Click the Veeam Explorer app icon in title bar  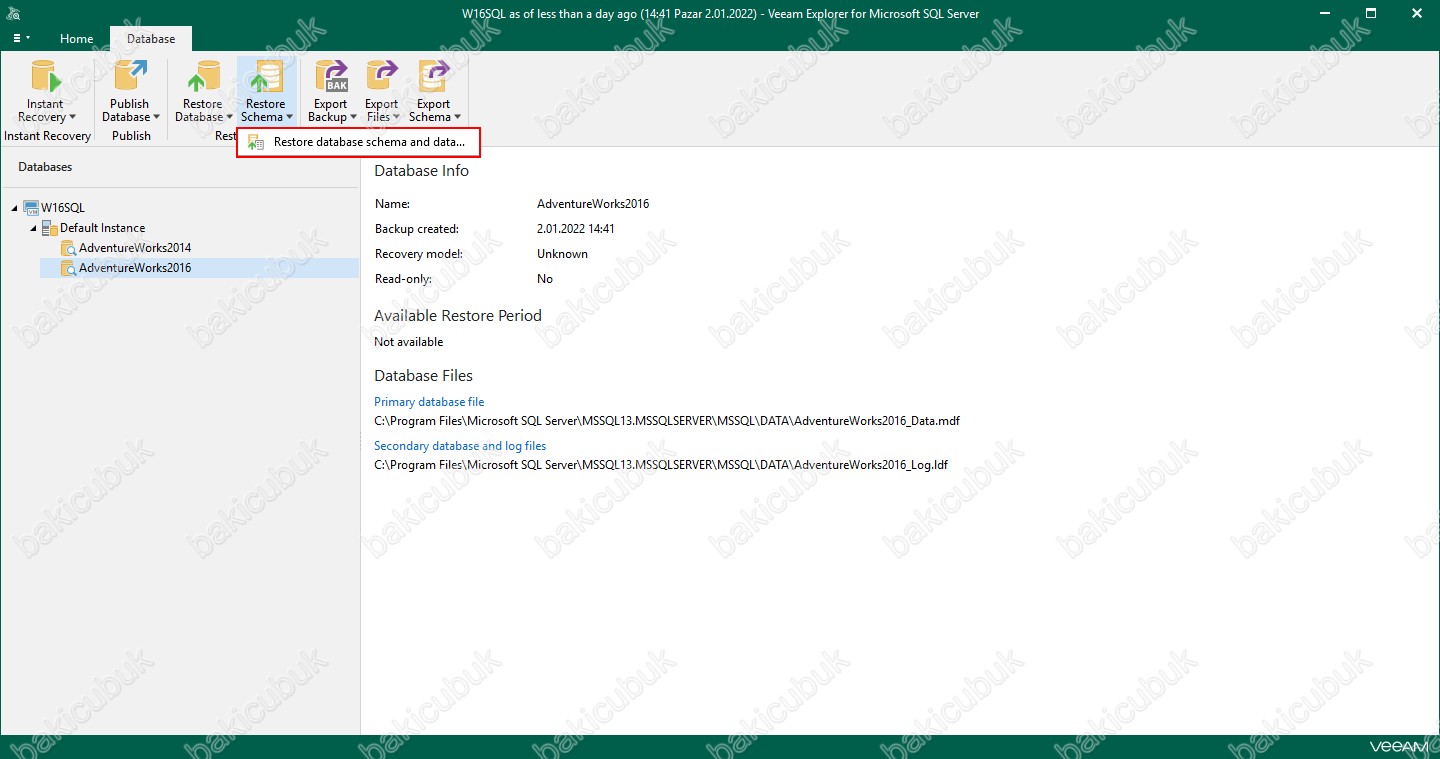point(12,14)
